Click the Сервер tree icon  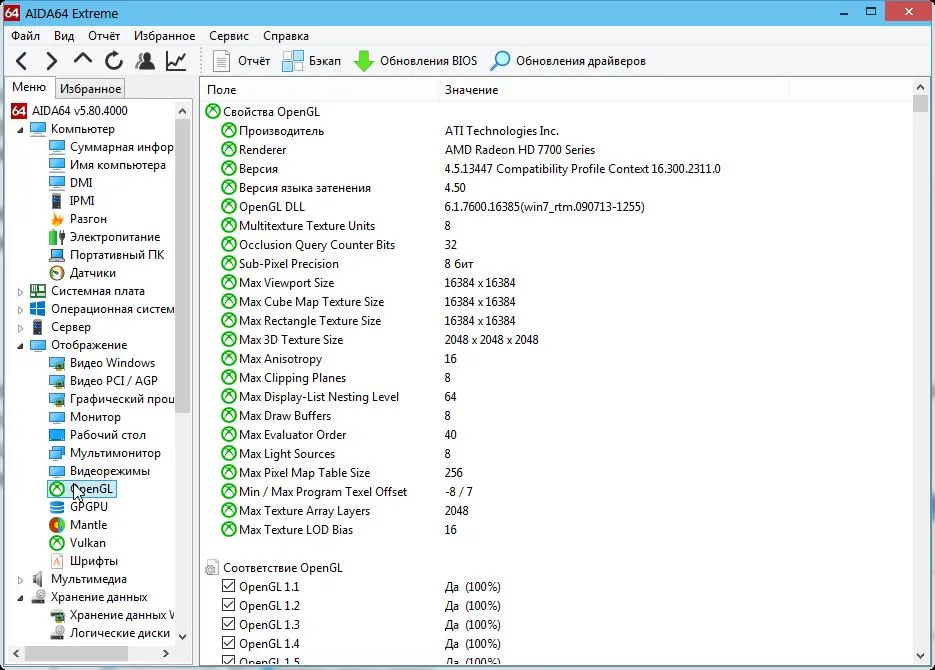coord(38,327)
